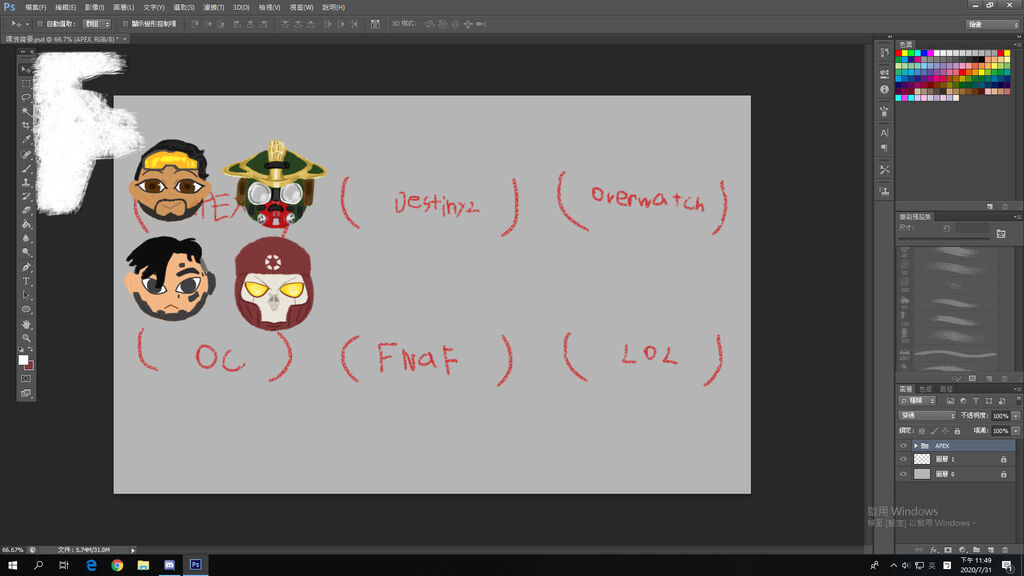This screenshot has width=1024, height=576.
Task: Switch to the 色版 channels tab
Action: point(925,389)
